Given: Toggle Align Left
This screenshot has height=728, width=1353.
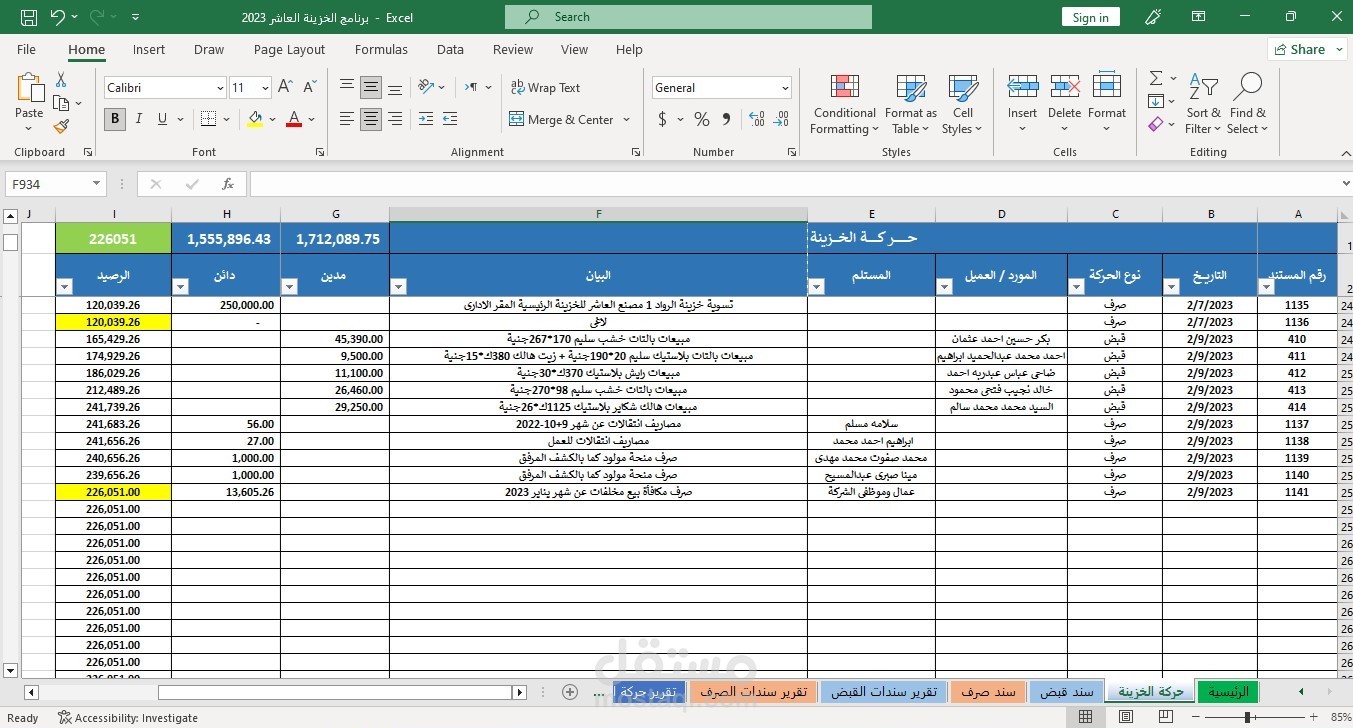Looking at the screenshot, I should [347, 119].
